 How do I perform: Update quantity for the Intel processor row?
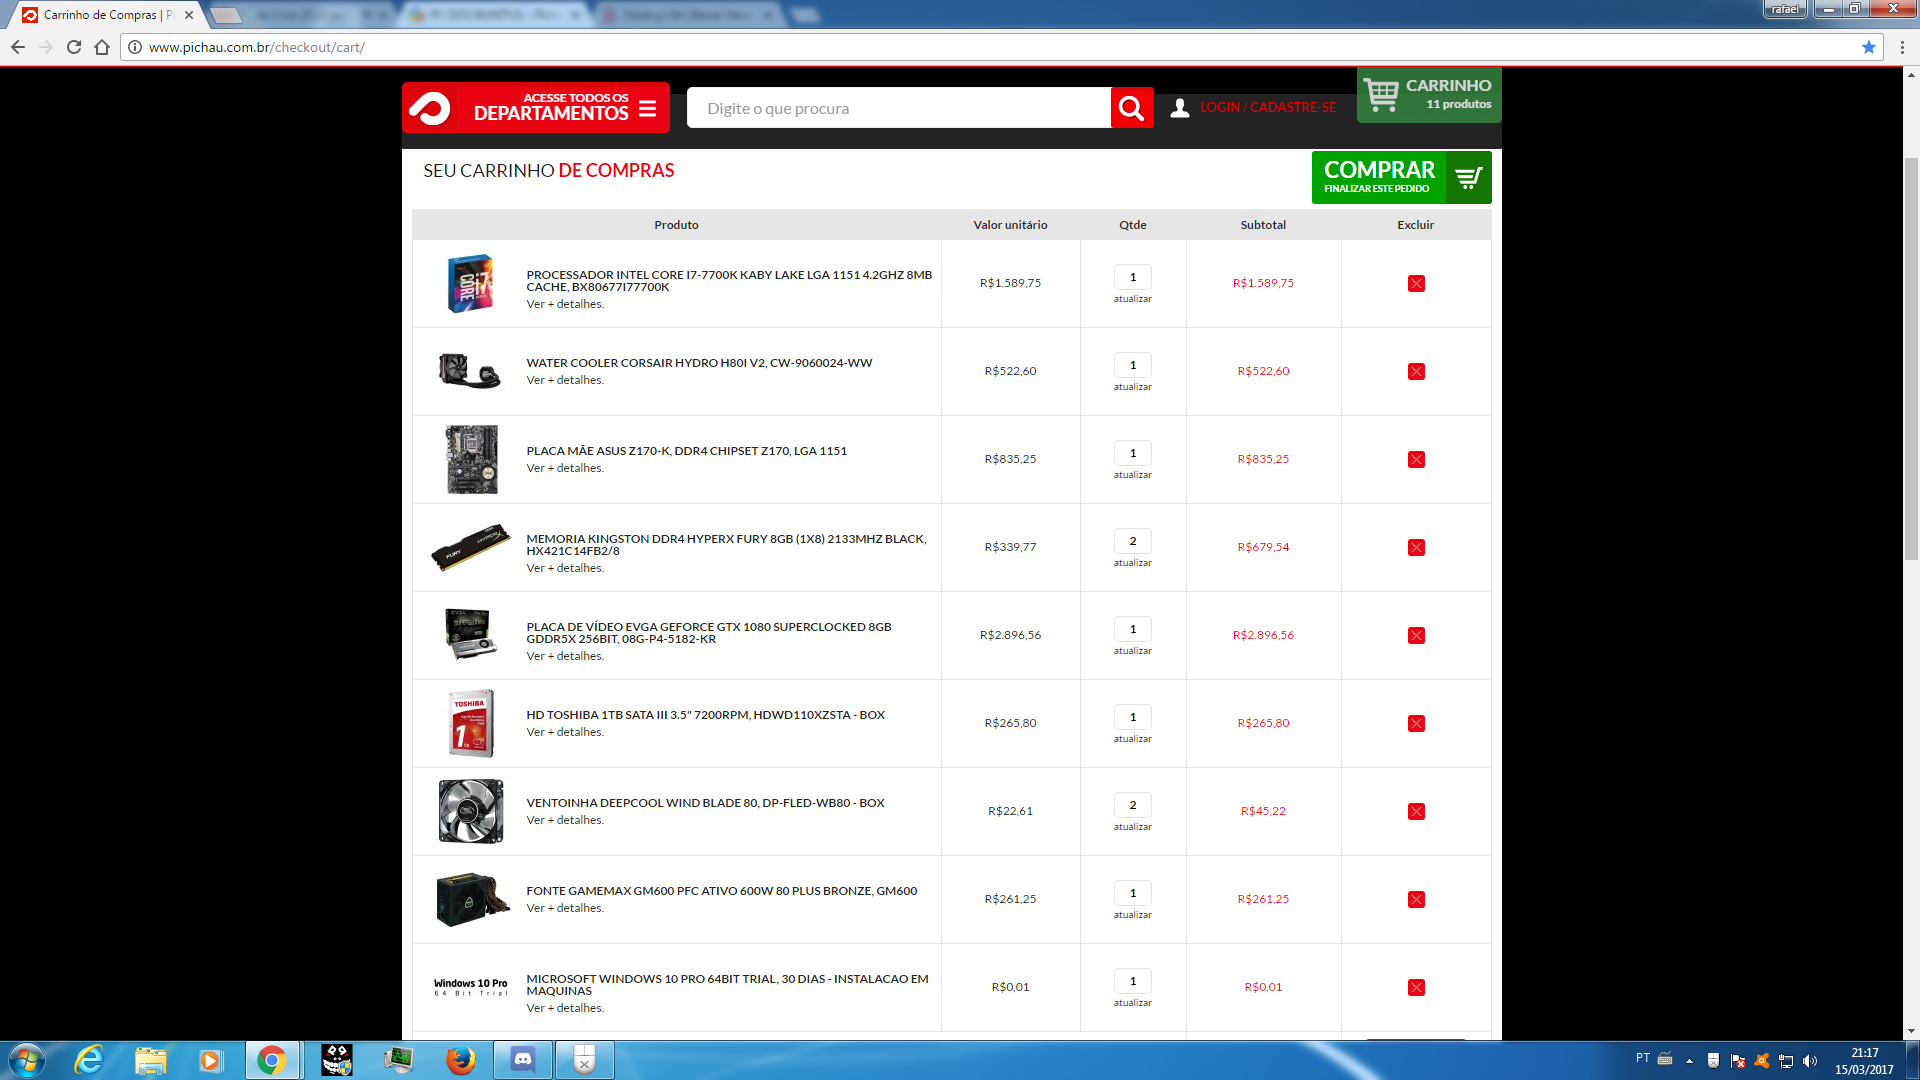pyautogui.click(x=1132, y=299)
